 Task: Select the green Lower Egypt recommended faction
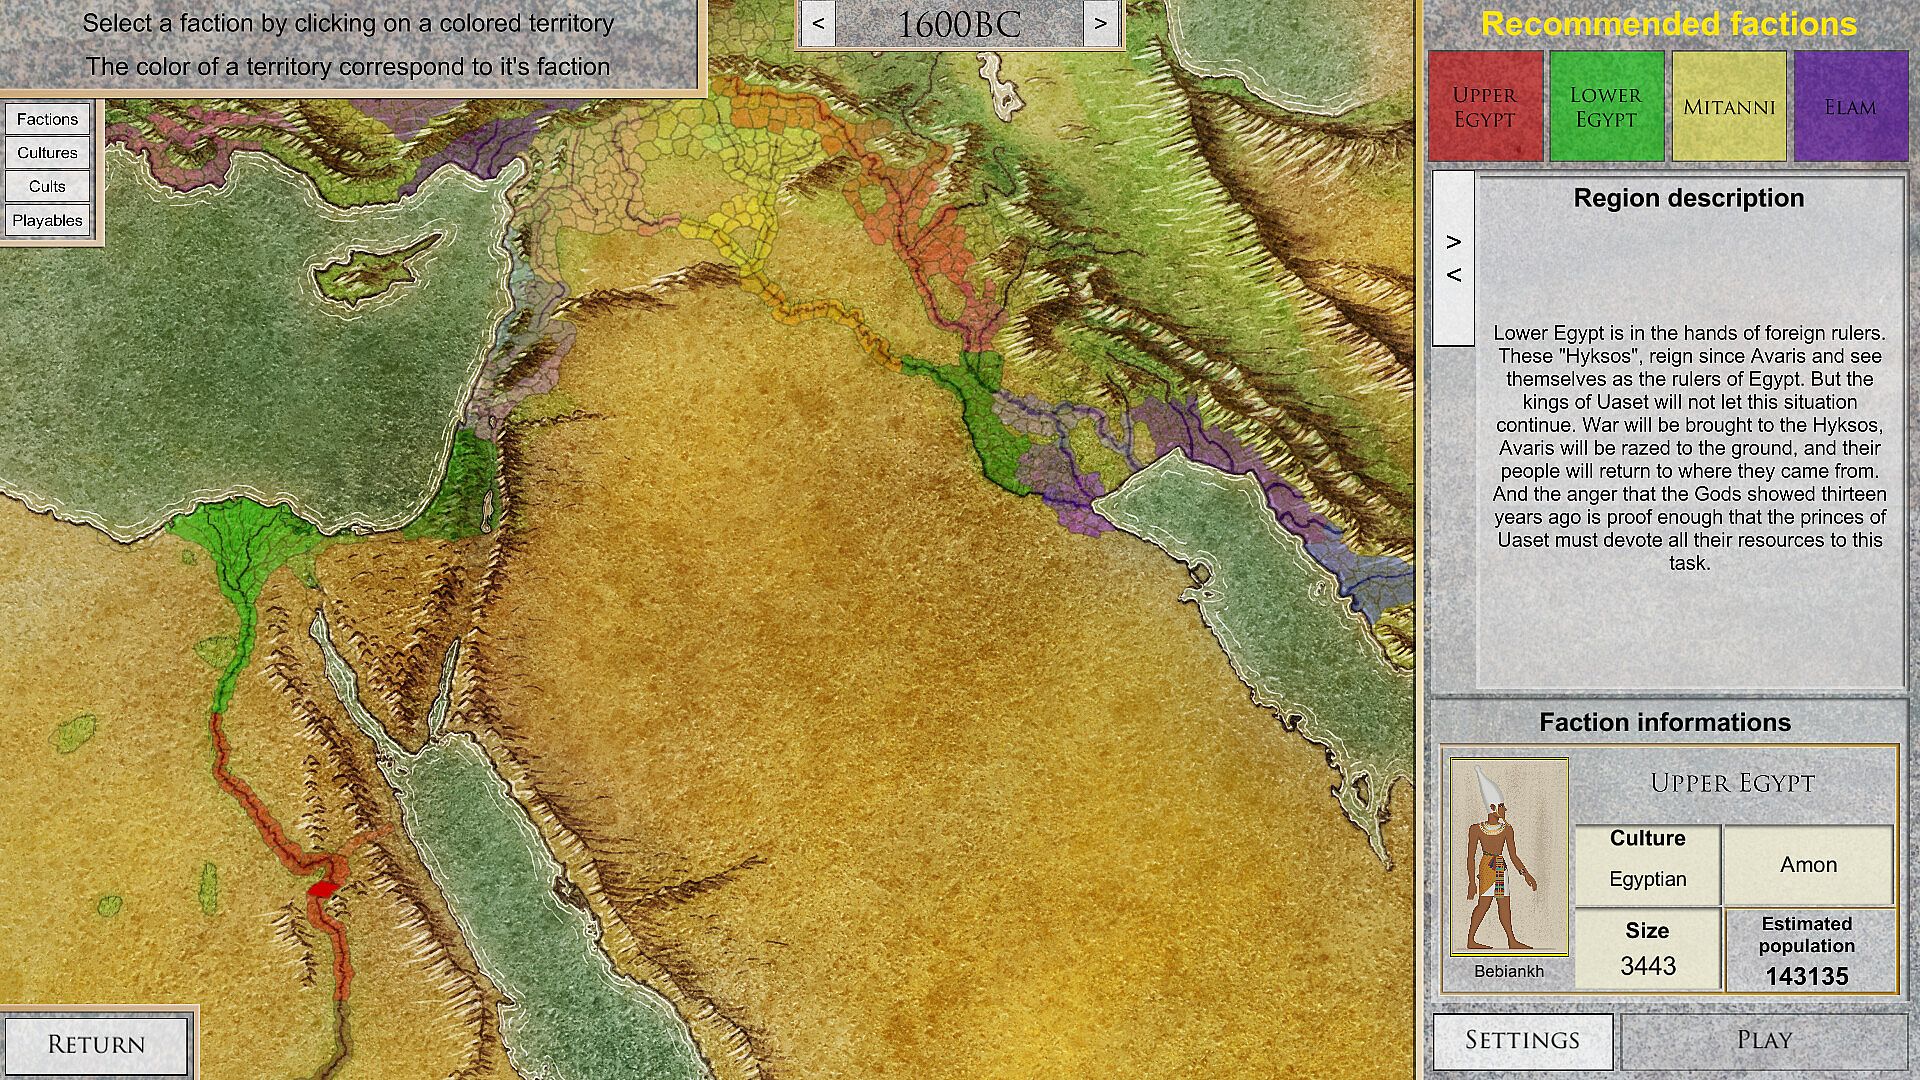tap(1606, 107)
